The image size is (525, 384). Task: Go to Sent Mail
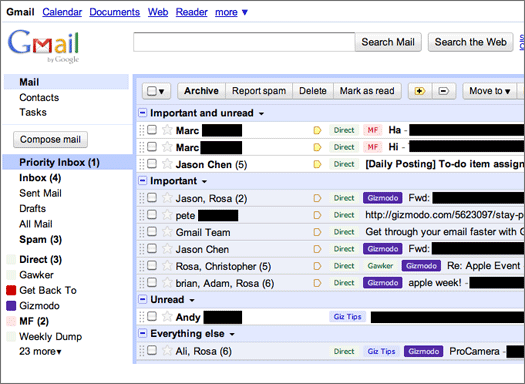pyautogui.click(x=40, y=193)
